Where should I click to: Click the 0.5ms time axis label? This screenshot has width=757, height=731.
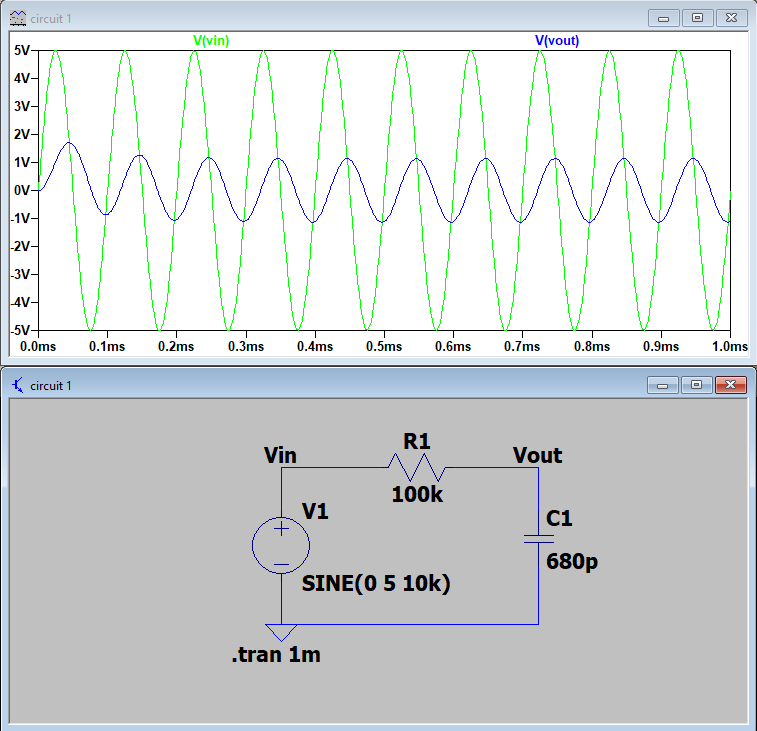pyautogui.click(x=384, y=347)
